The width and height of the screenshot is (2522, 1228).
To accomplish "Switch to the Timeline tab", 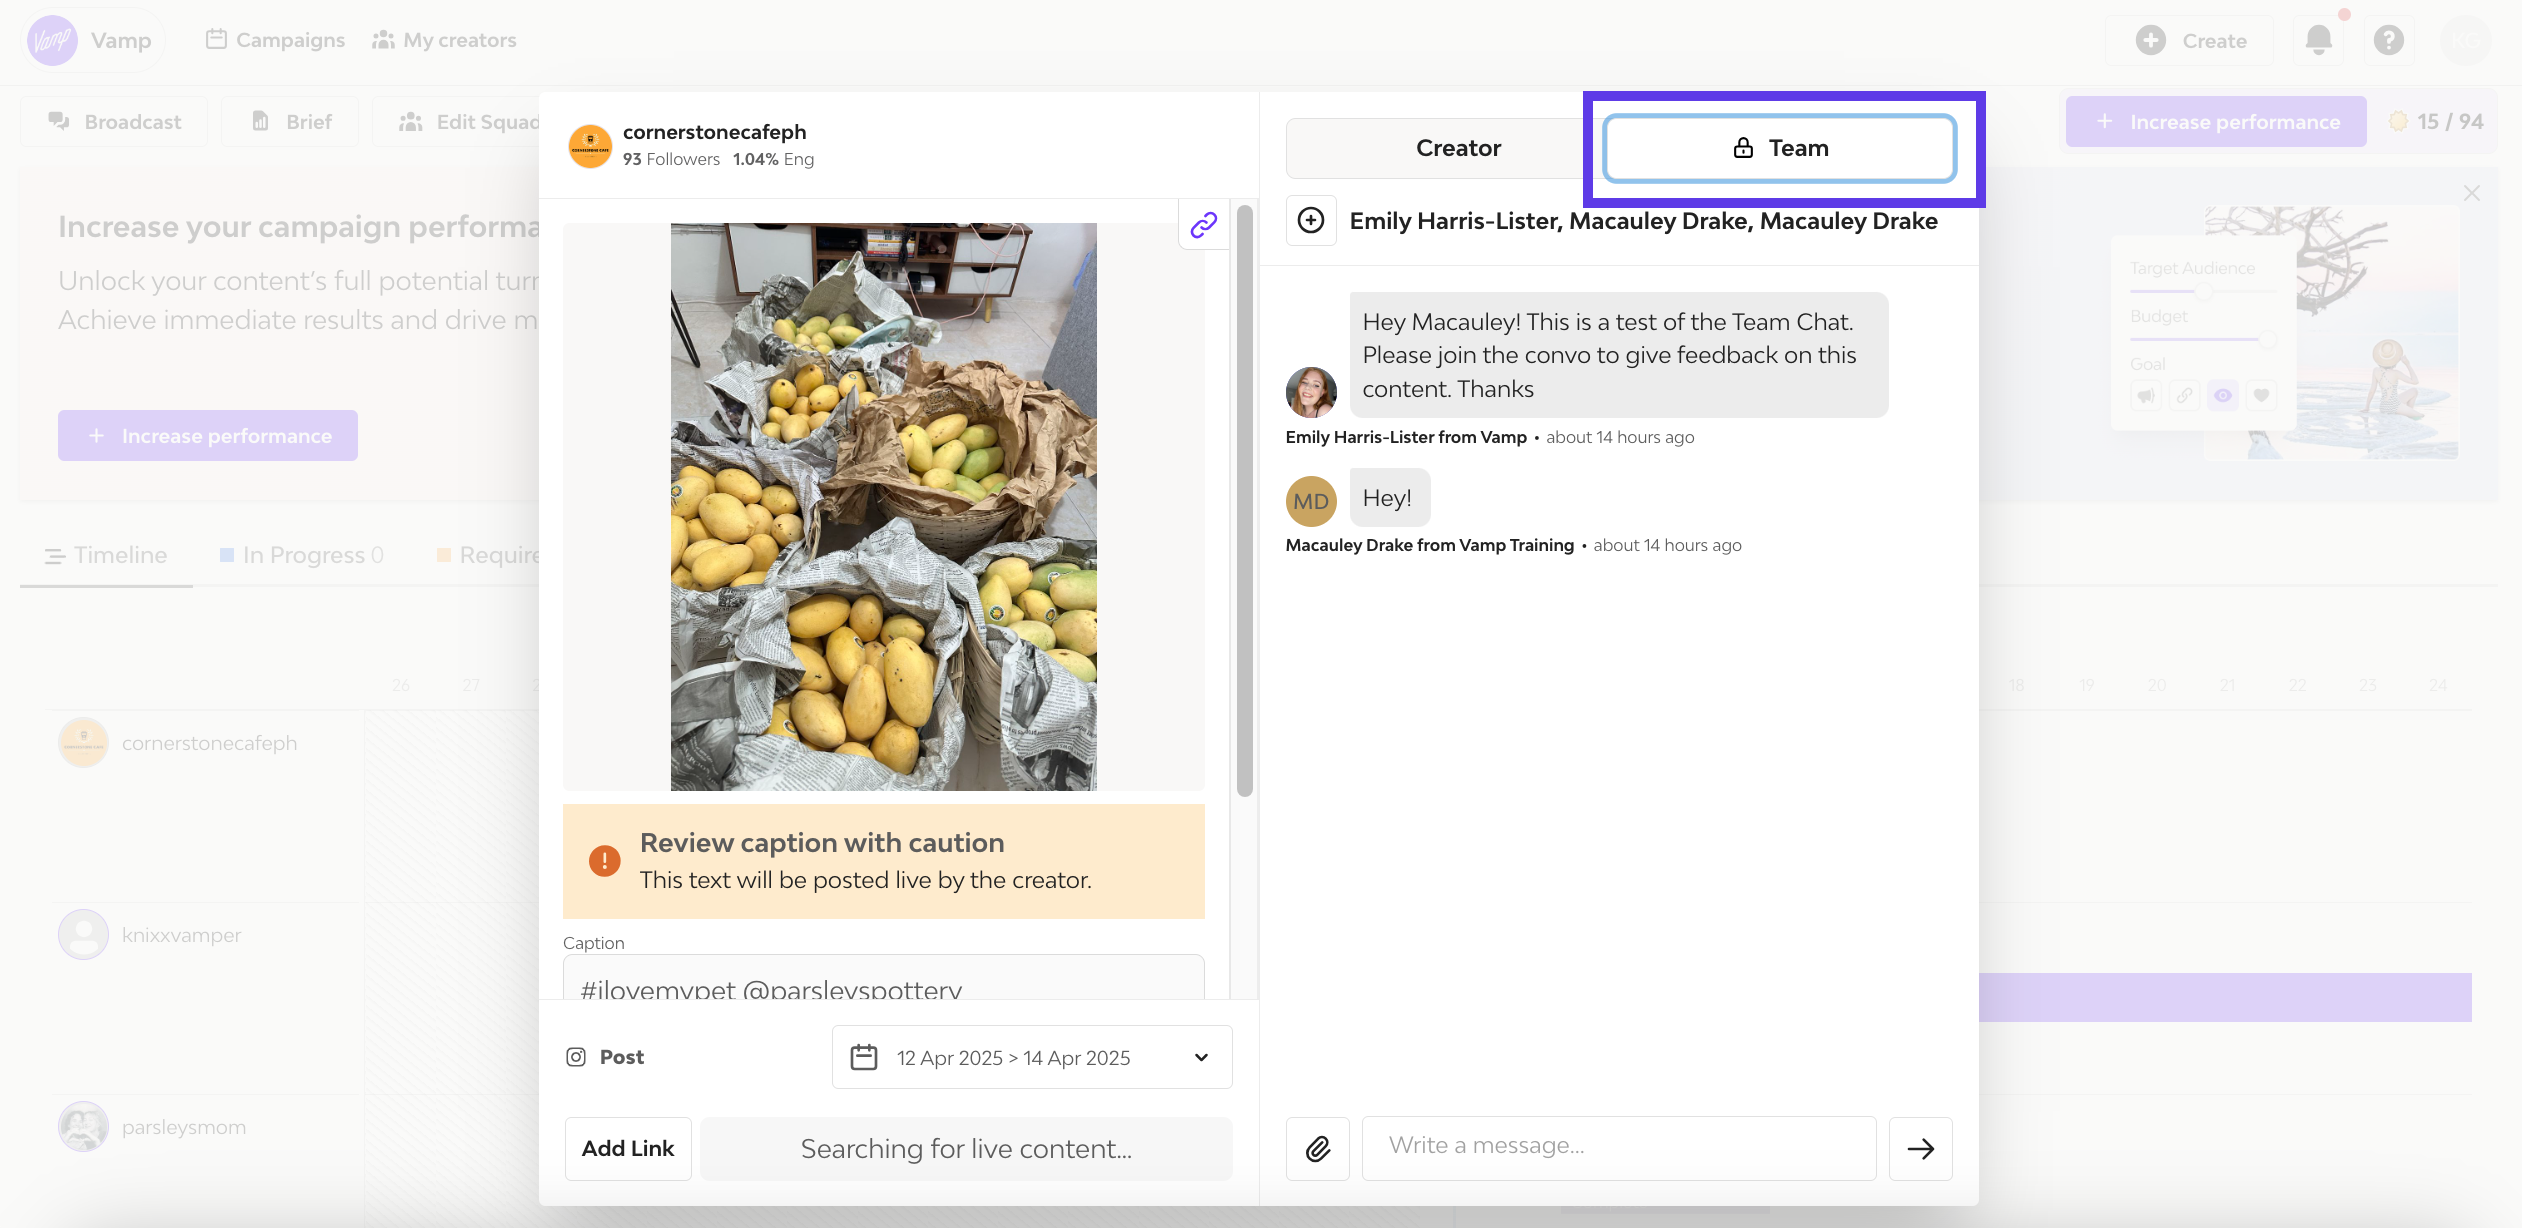I will 106,555.
